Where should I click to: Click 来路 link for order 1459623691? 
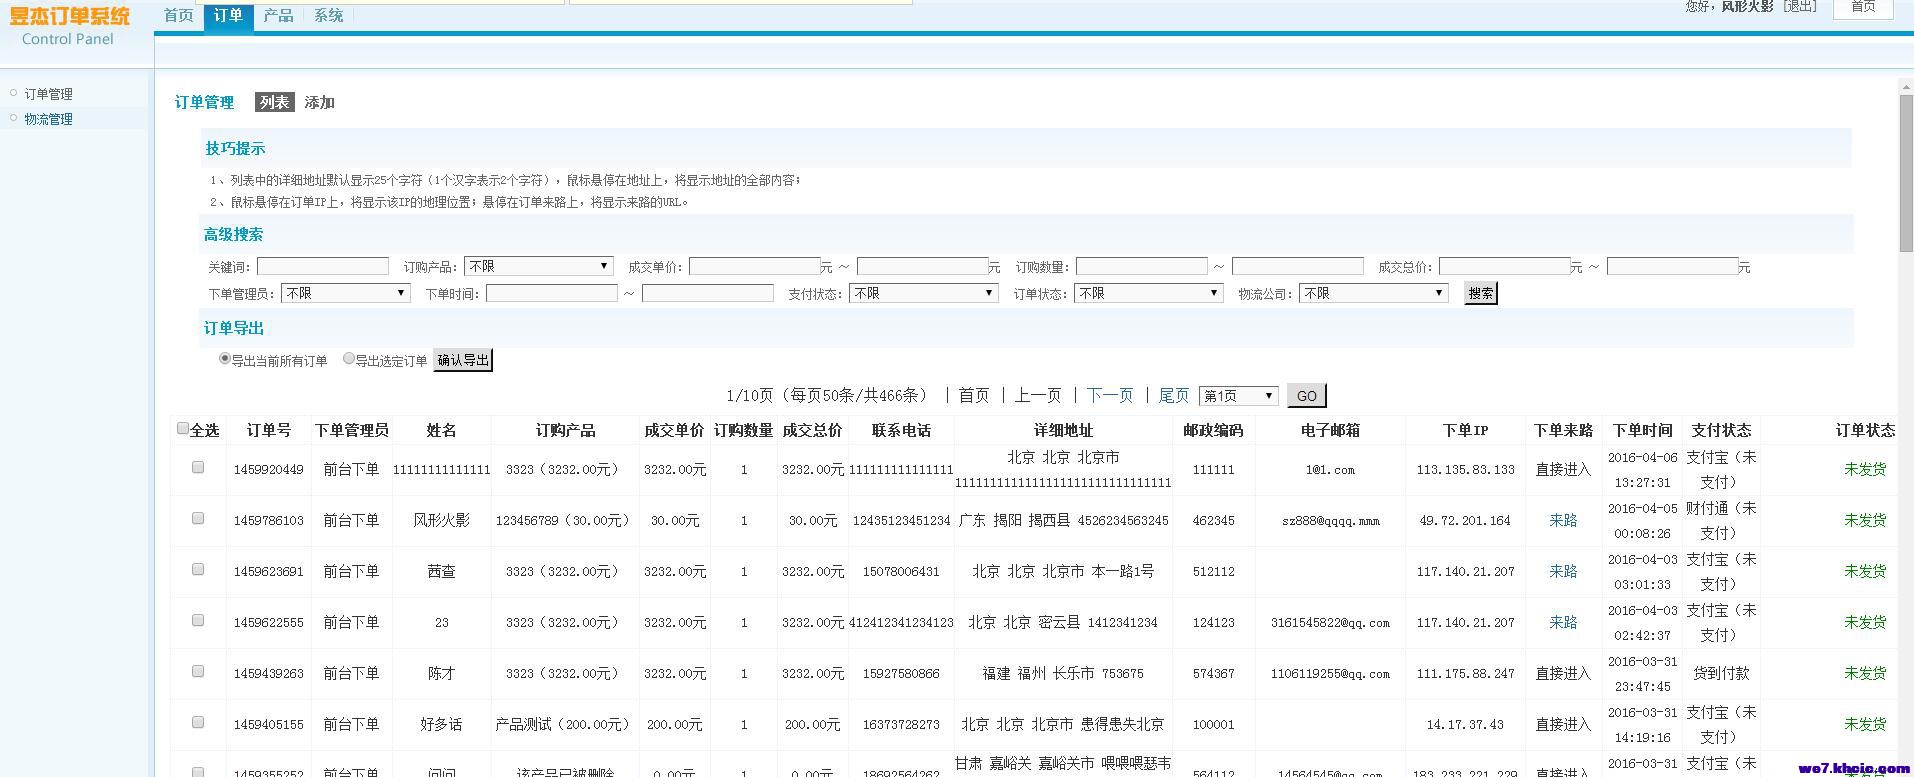(1563, 572)
